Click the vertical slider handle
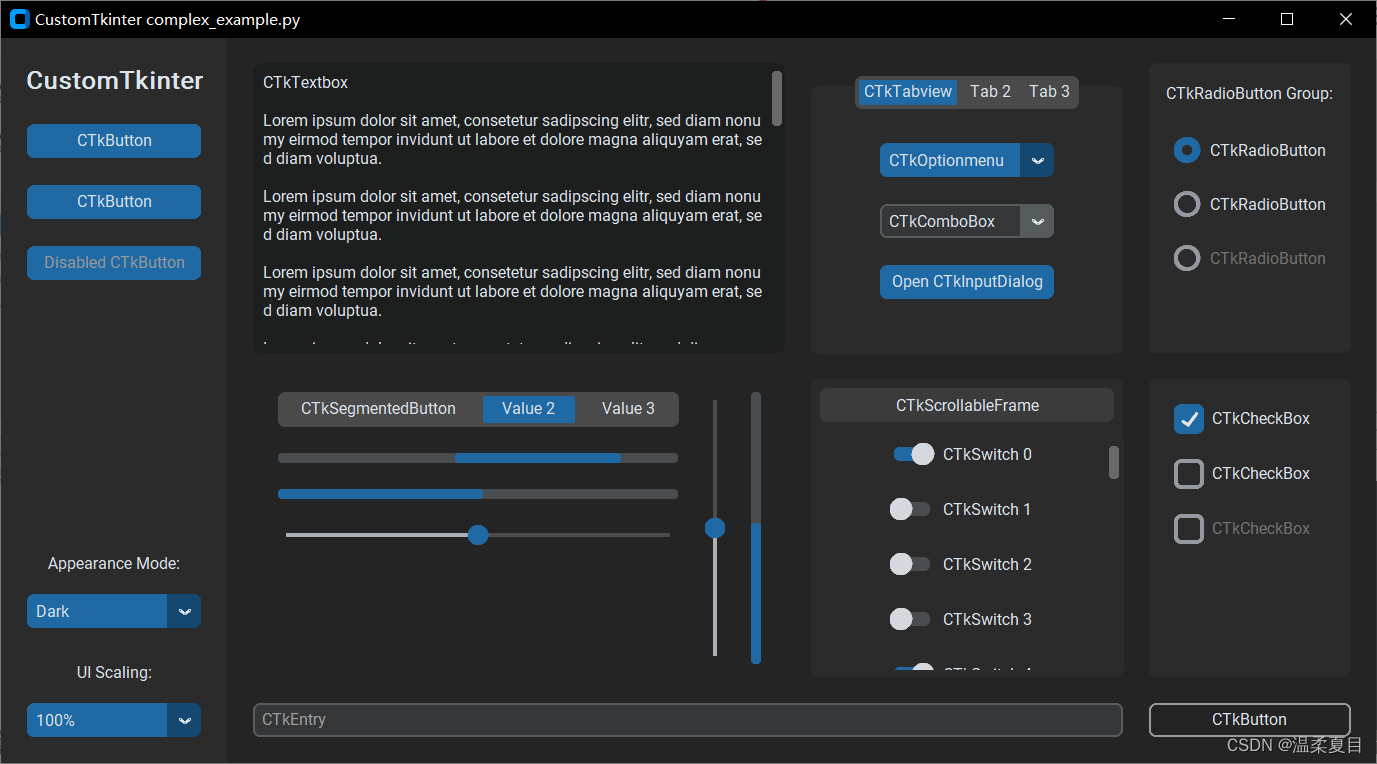The height and width of the screenshot is (764, 1377). tap(715, 528)
